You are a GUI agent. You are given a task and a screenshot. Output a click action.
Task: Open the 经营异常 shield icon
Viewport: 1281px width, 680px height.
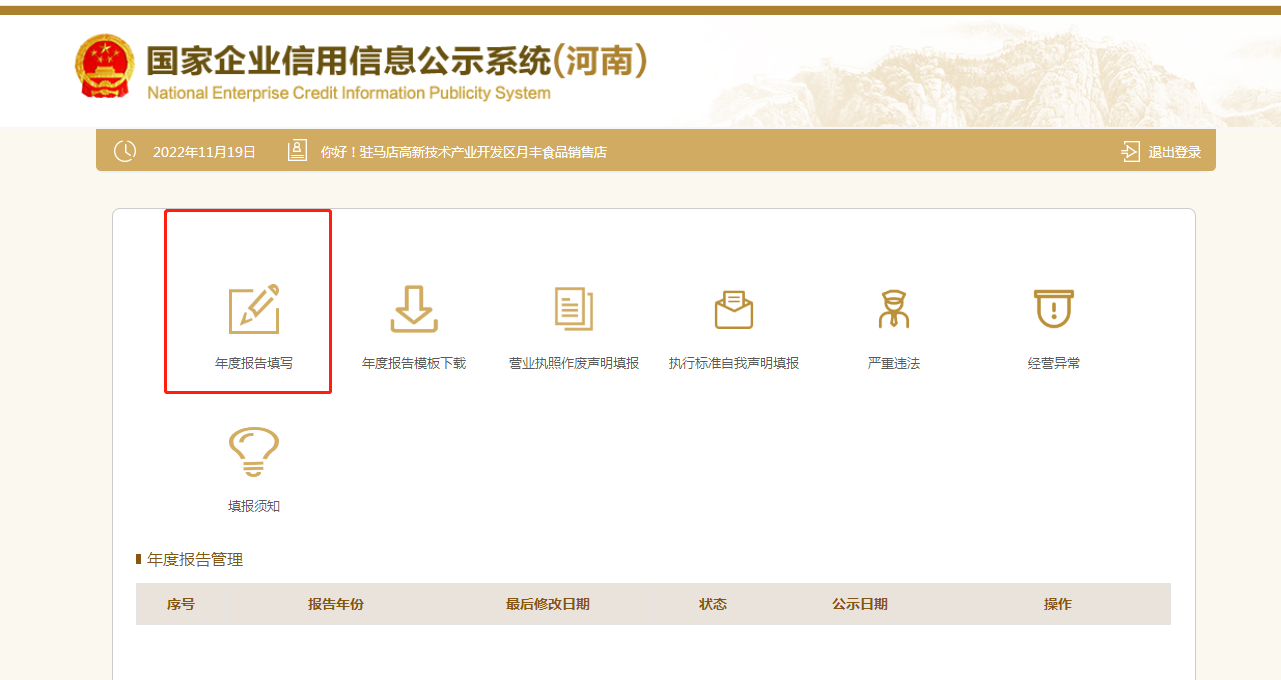click(x=1053, y=309)
